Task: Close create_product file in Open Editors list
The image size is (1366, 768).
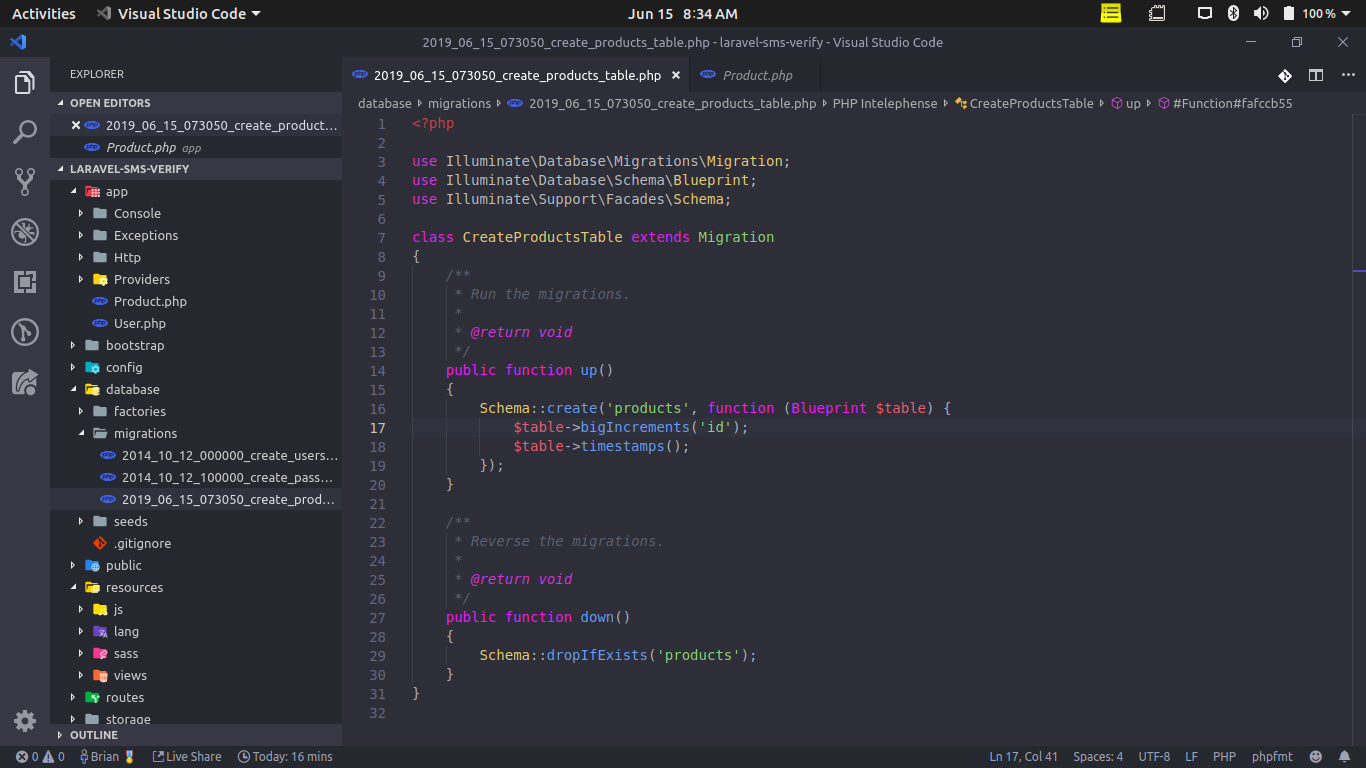Action: click(x=76, y=125)
